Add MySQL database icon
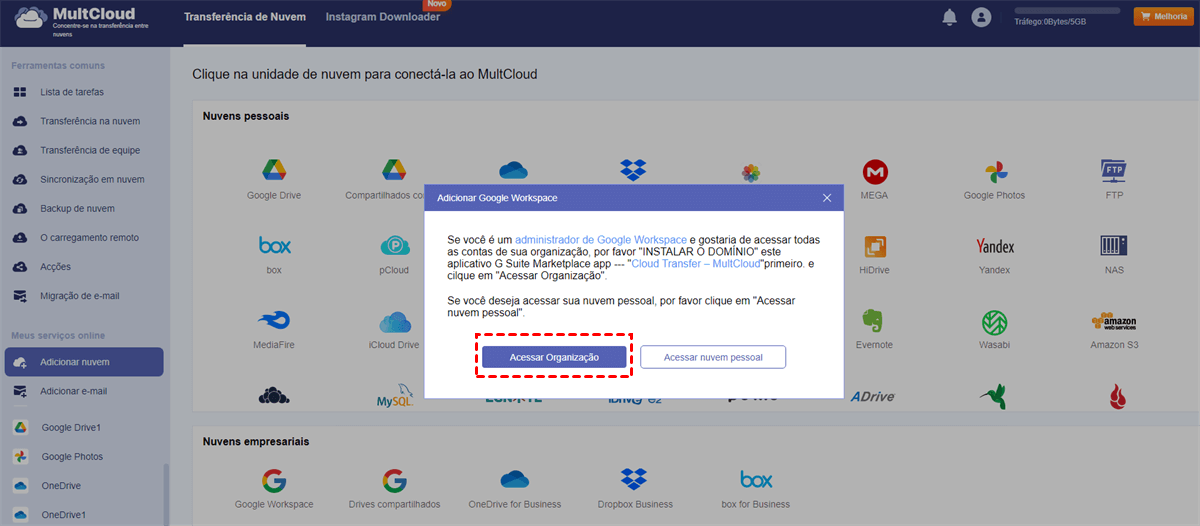The height and width of the screenshot is (526, 1200). point(396,396)
